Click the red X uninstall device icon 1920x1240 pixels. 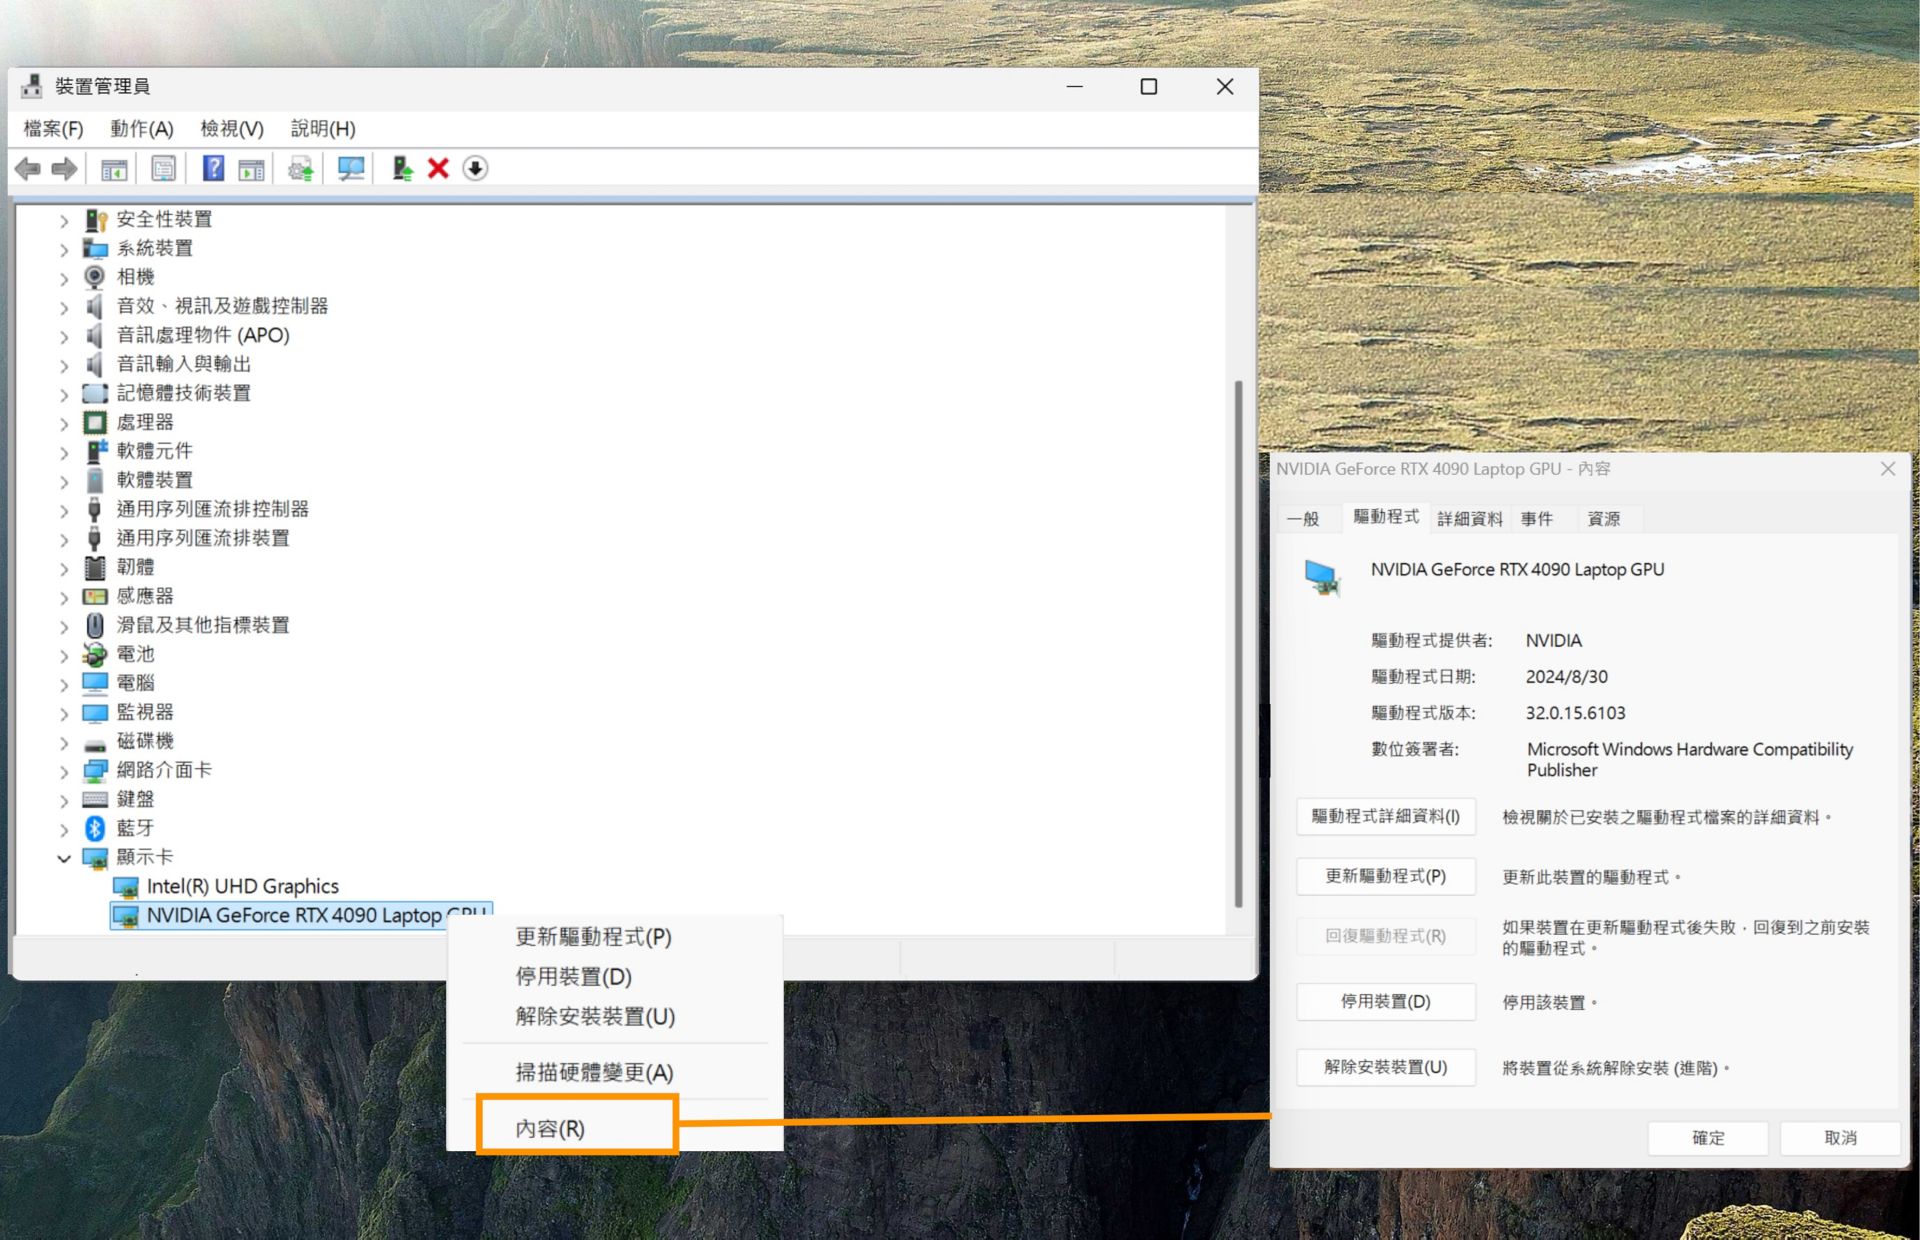[x=437, y=168]
